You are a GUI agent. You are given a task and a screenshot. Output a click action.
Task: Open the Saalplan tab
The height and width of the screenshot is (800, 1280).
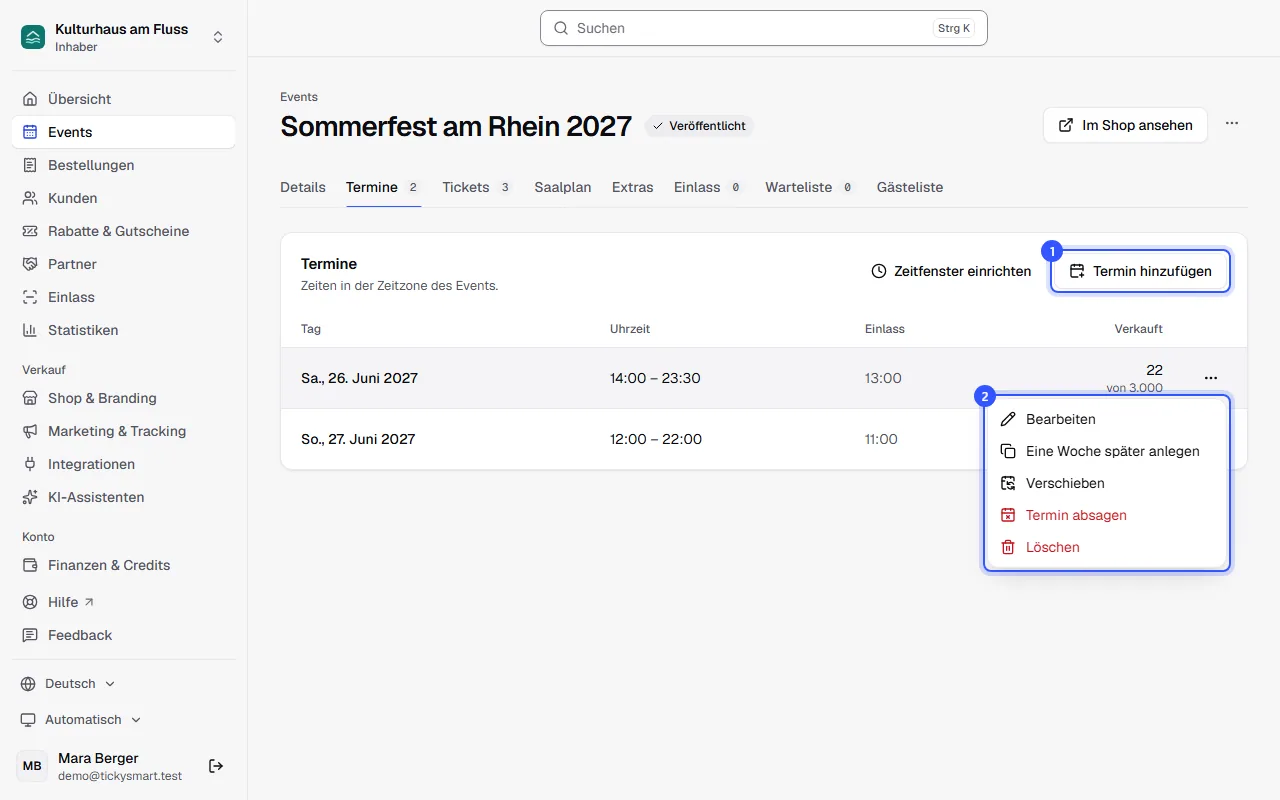point(563,187)
